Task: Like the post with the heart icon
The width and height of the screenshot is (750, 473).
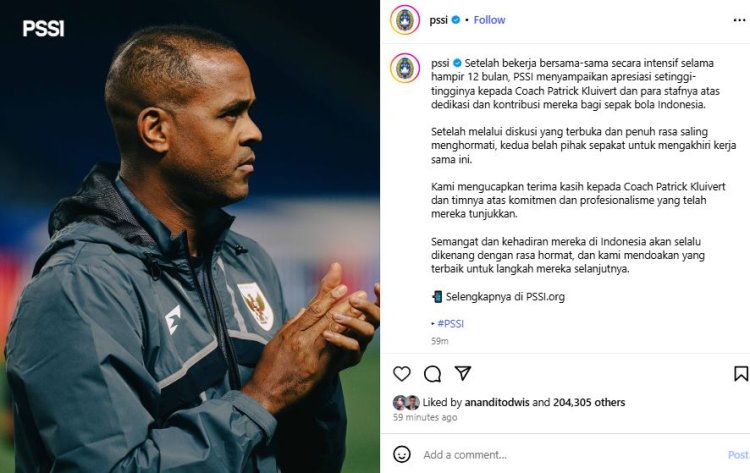Action: click(x=402, y=374)
